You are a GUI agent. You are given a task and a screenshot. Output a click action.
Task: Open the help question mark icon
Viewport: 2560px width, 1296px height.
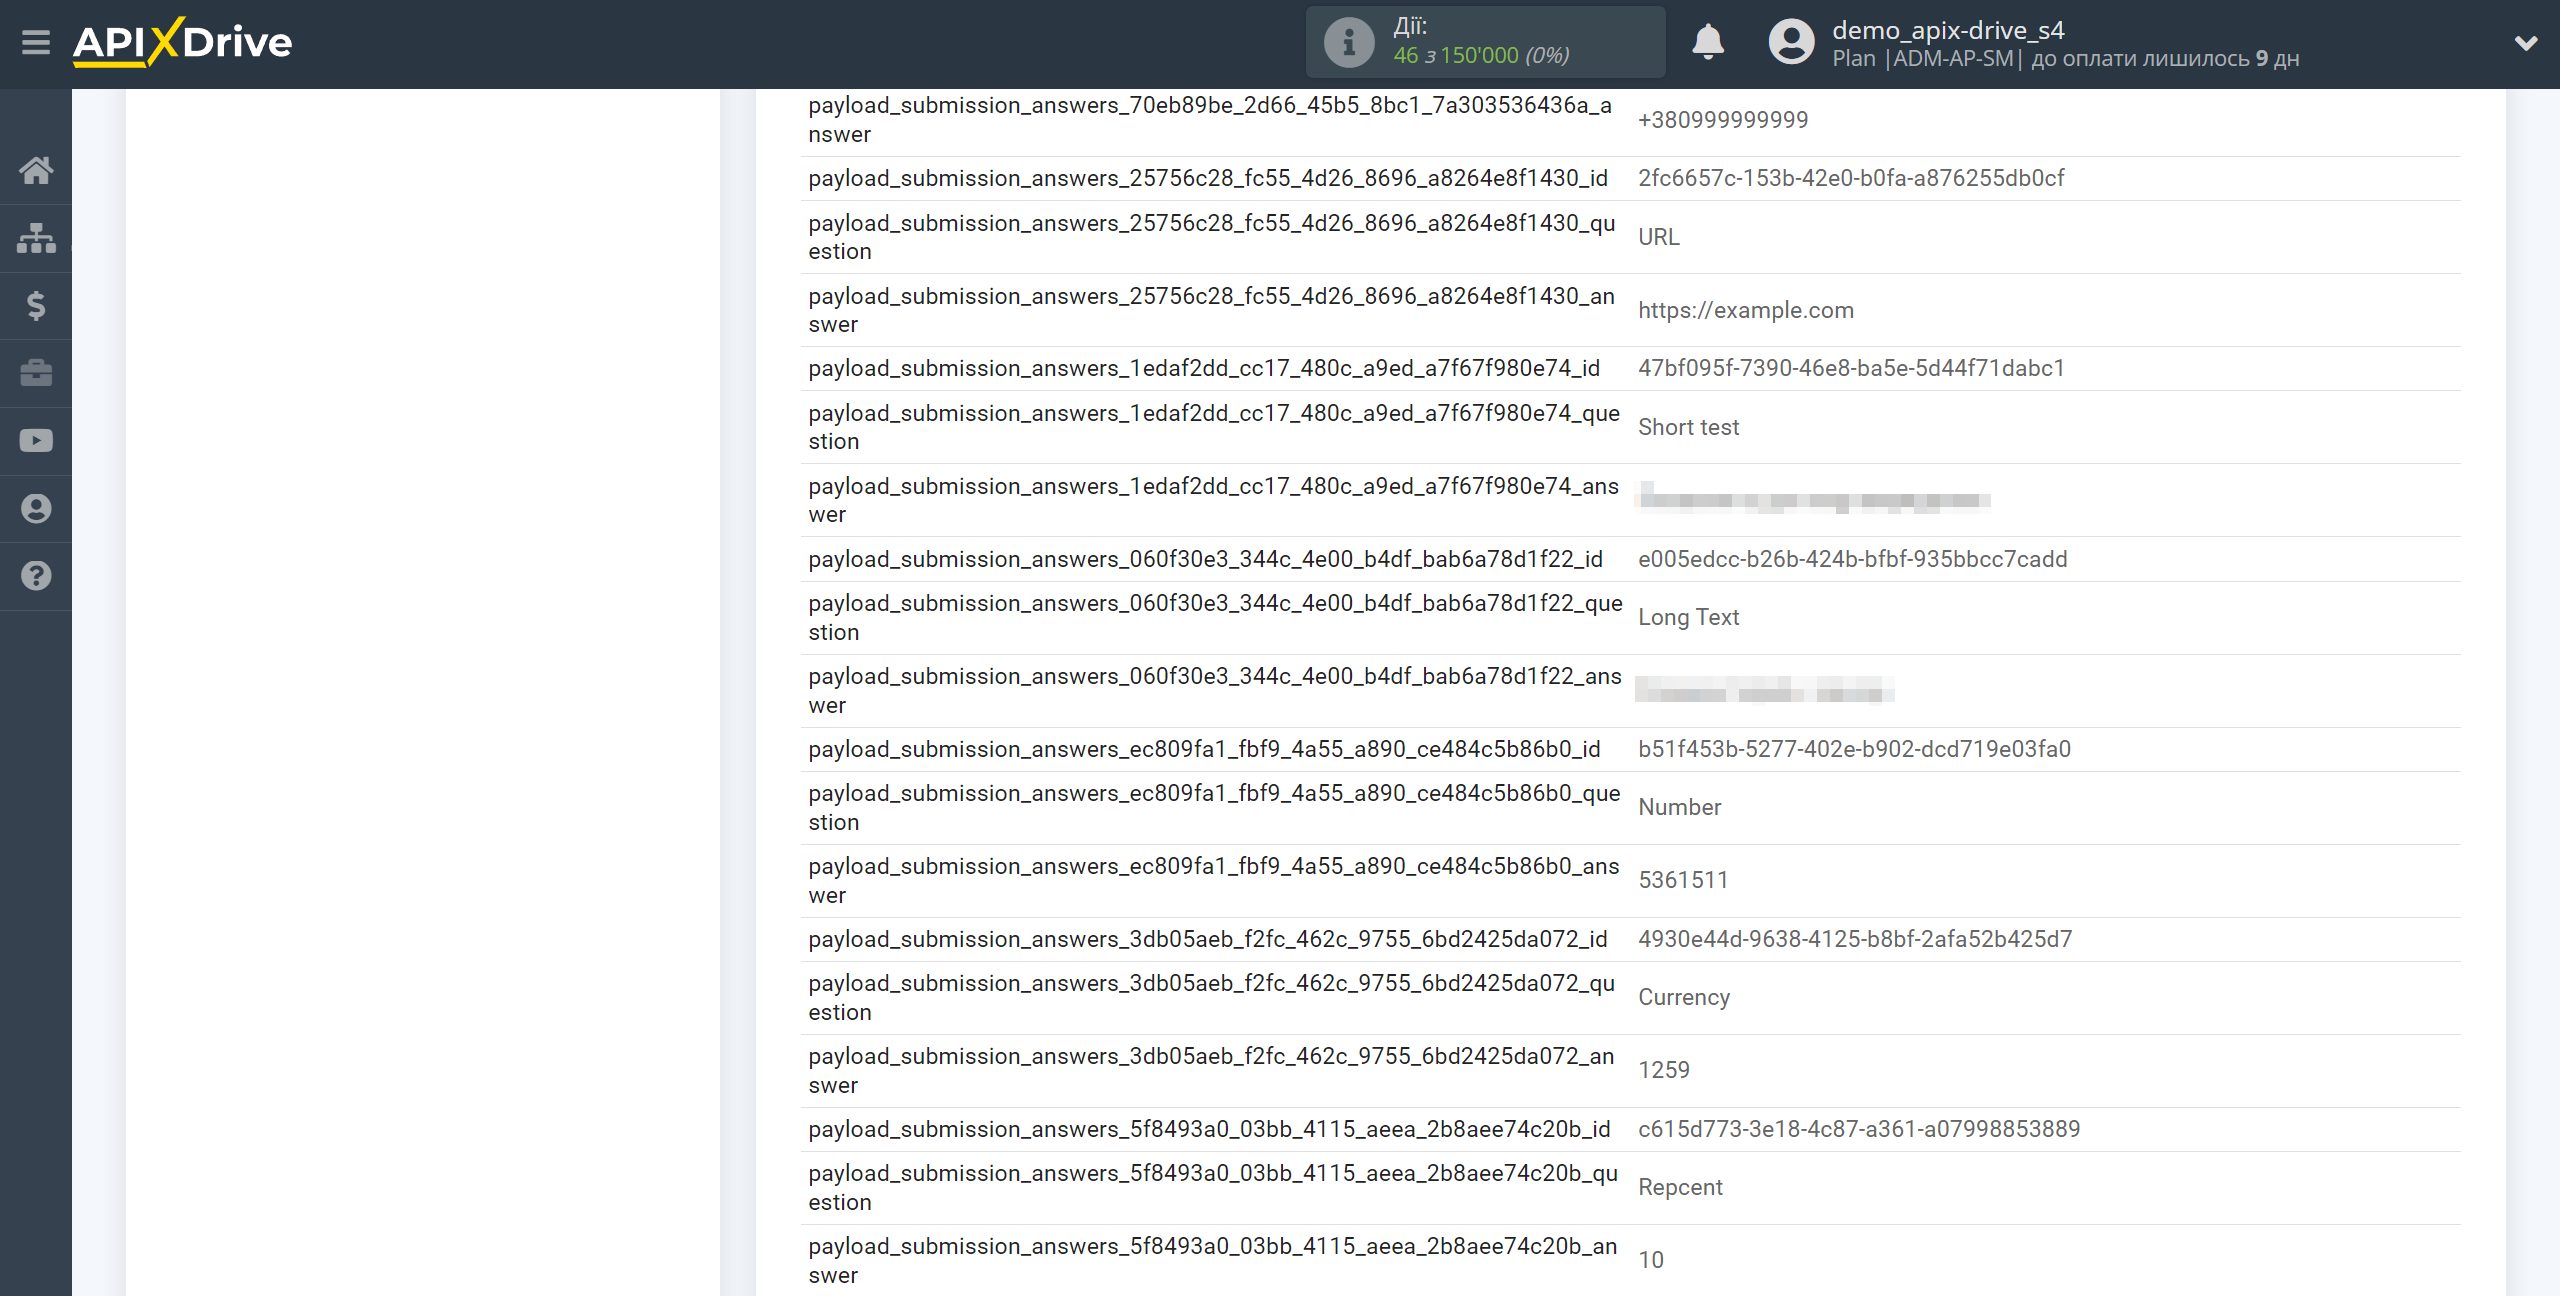[36, 576]
